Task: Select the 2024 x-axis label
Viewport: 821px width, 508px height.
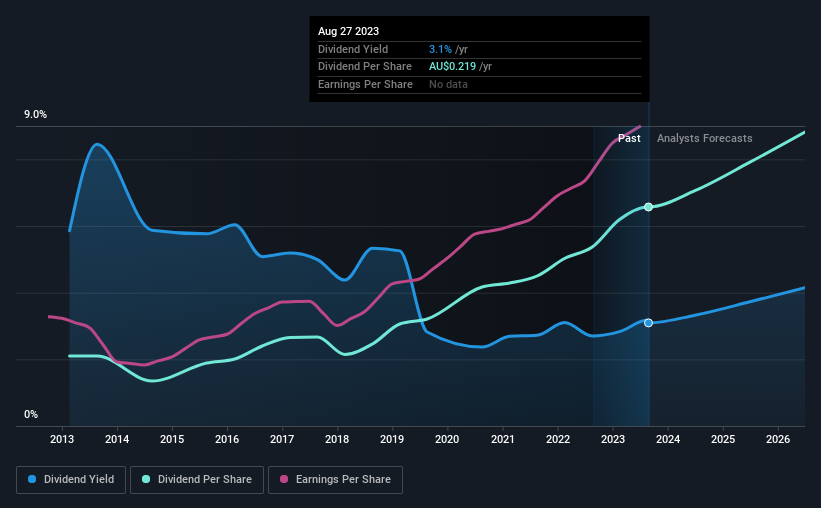Action: pyautogui.click(x=668, y=439)
